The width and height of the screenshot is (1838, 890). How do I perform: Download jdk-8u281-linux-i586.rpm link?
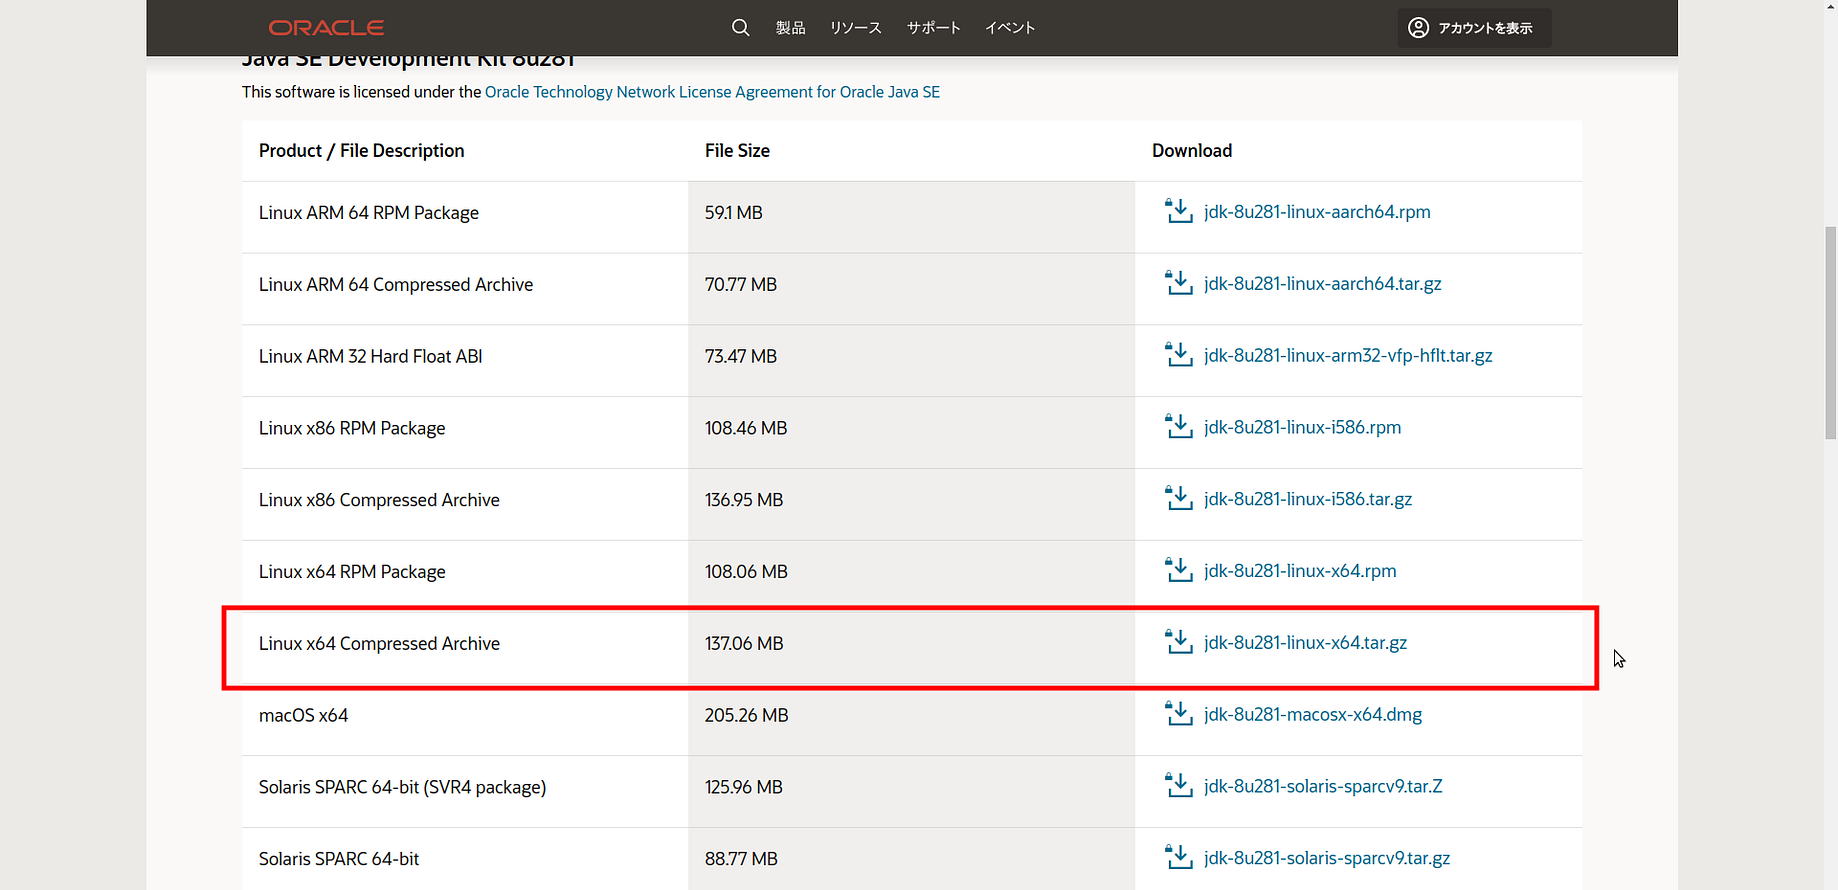coord(1302,428)
